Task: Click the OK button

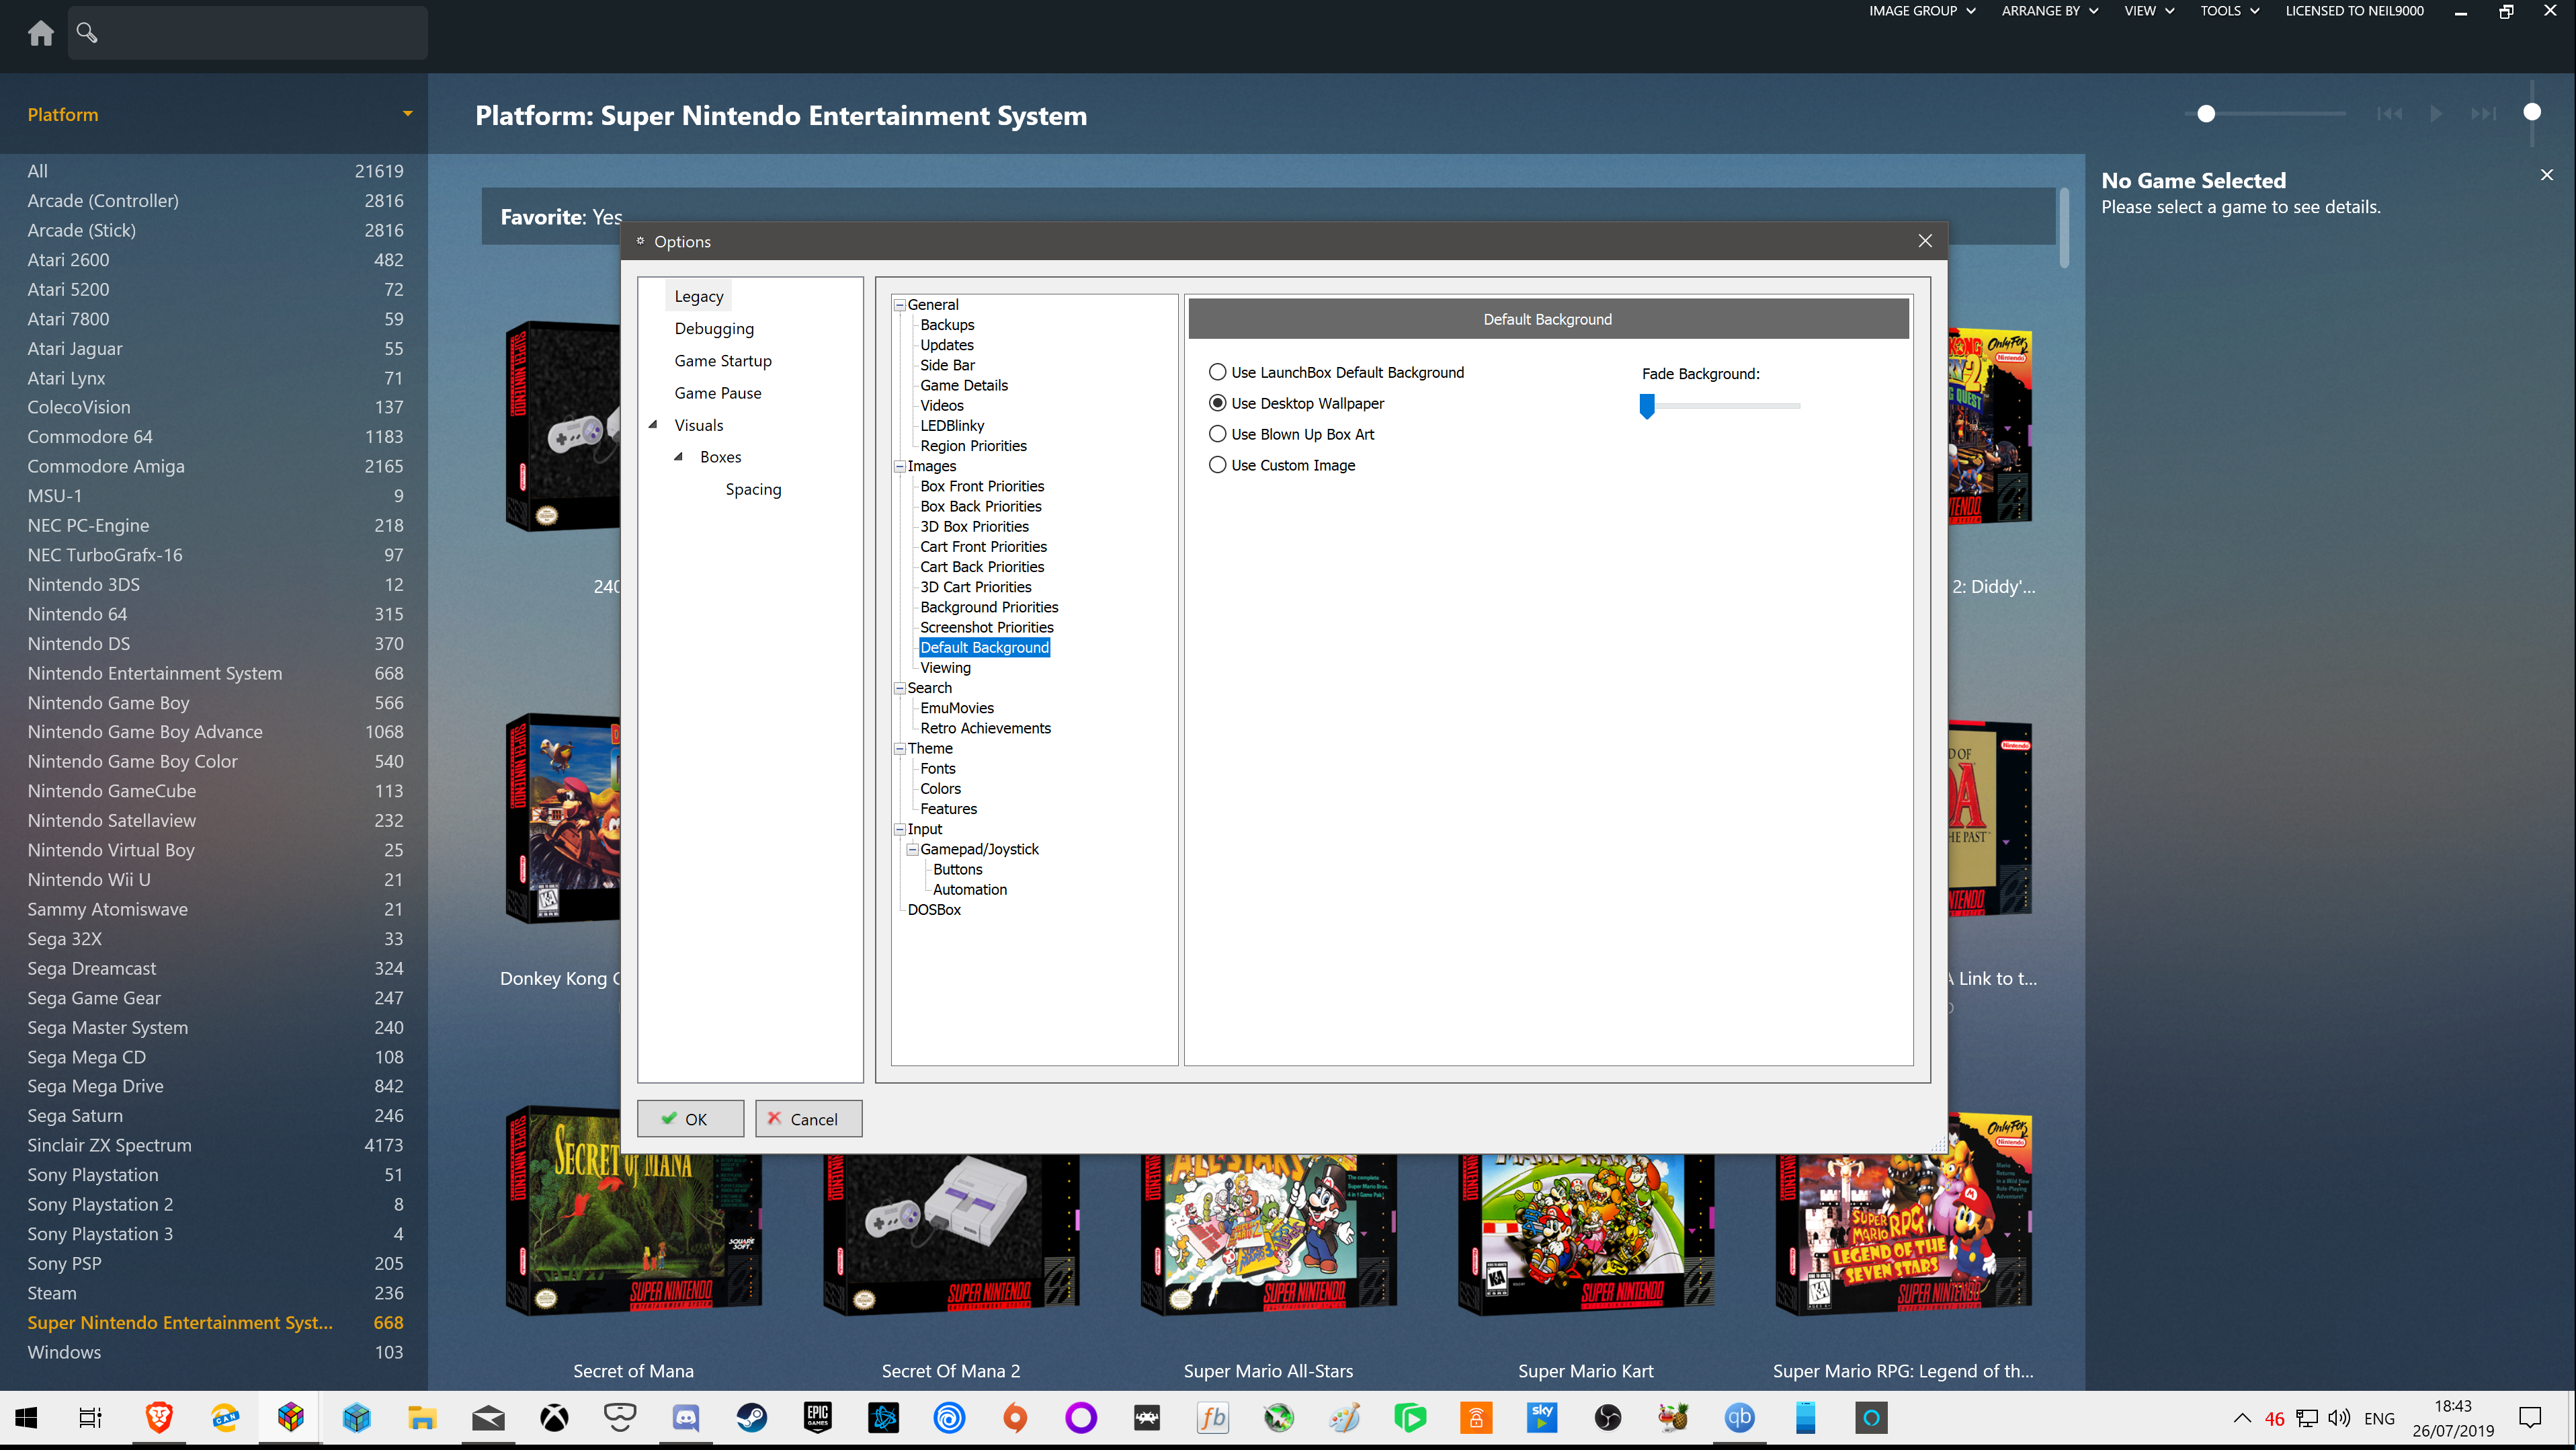Action: click(x=690, y=1119)
